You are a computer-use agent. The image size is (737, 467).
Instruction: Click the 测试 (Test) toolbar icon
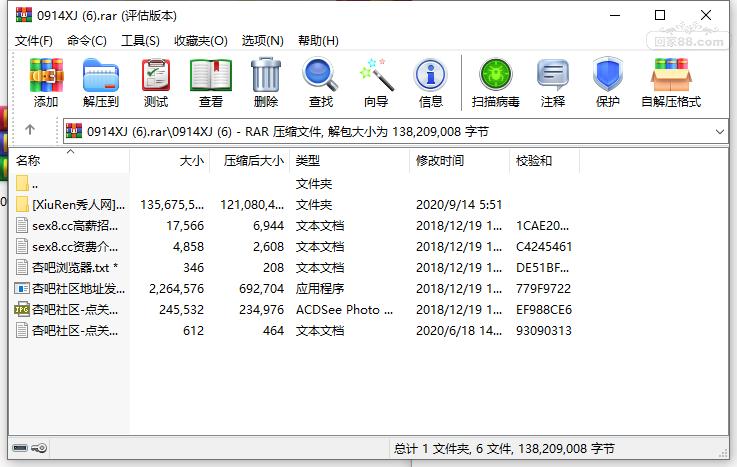[156, 75]
